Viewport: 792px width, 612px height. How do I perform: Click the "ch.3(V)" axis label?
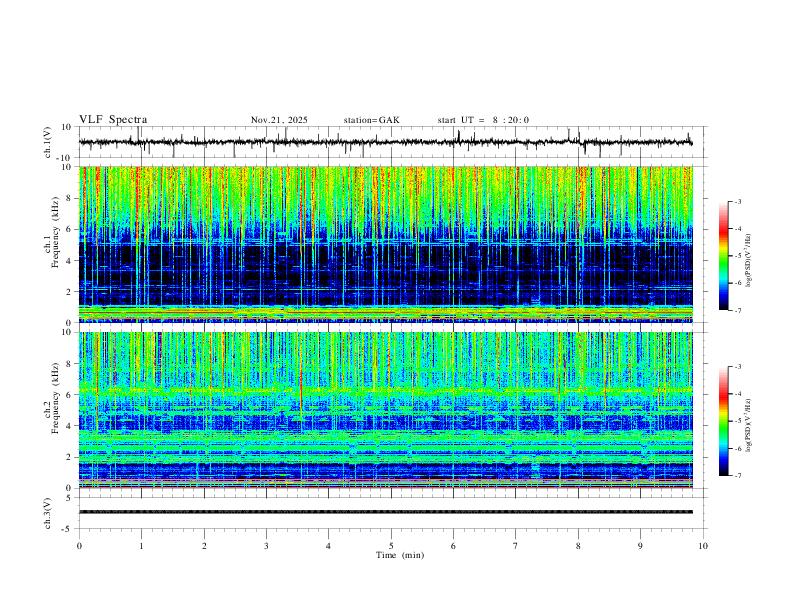tap(48, 514)
